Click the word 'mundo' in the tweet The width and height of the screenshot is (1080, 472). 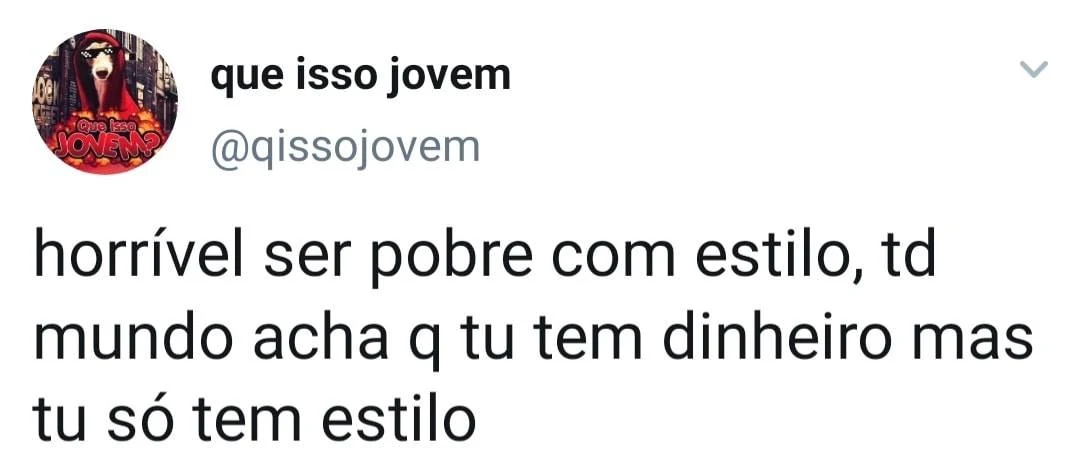(134, 340)
